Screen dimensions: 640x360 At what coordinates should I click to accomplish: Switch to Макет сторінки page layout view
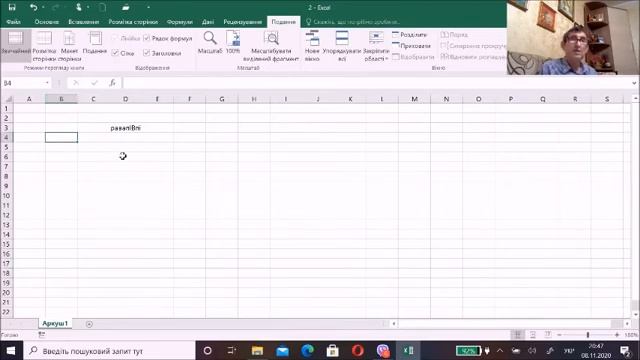[69, 46]
